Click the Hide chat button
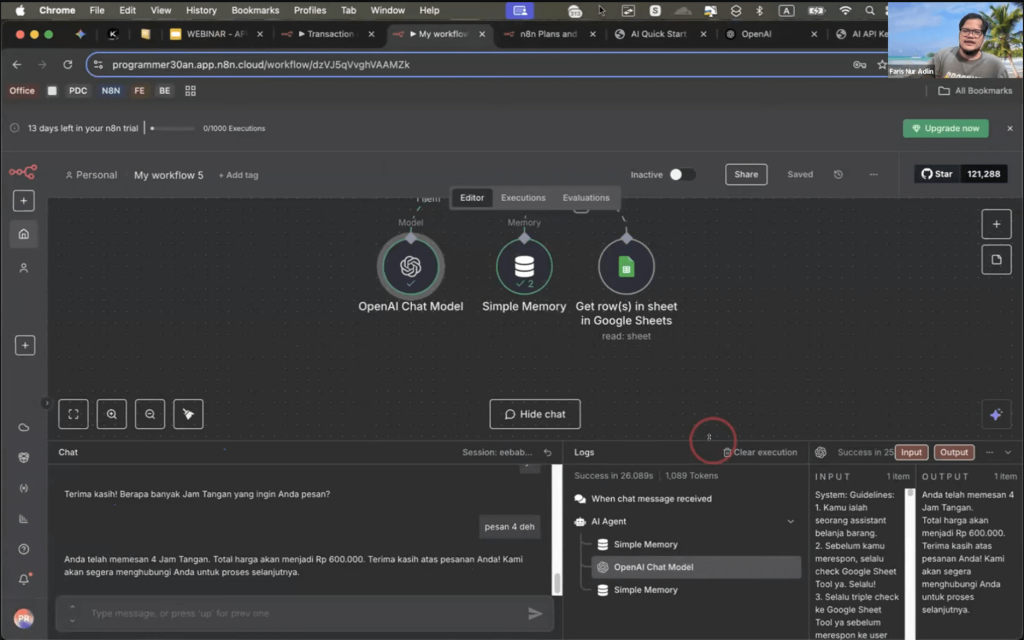 coord(535,414)
